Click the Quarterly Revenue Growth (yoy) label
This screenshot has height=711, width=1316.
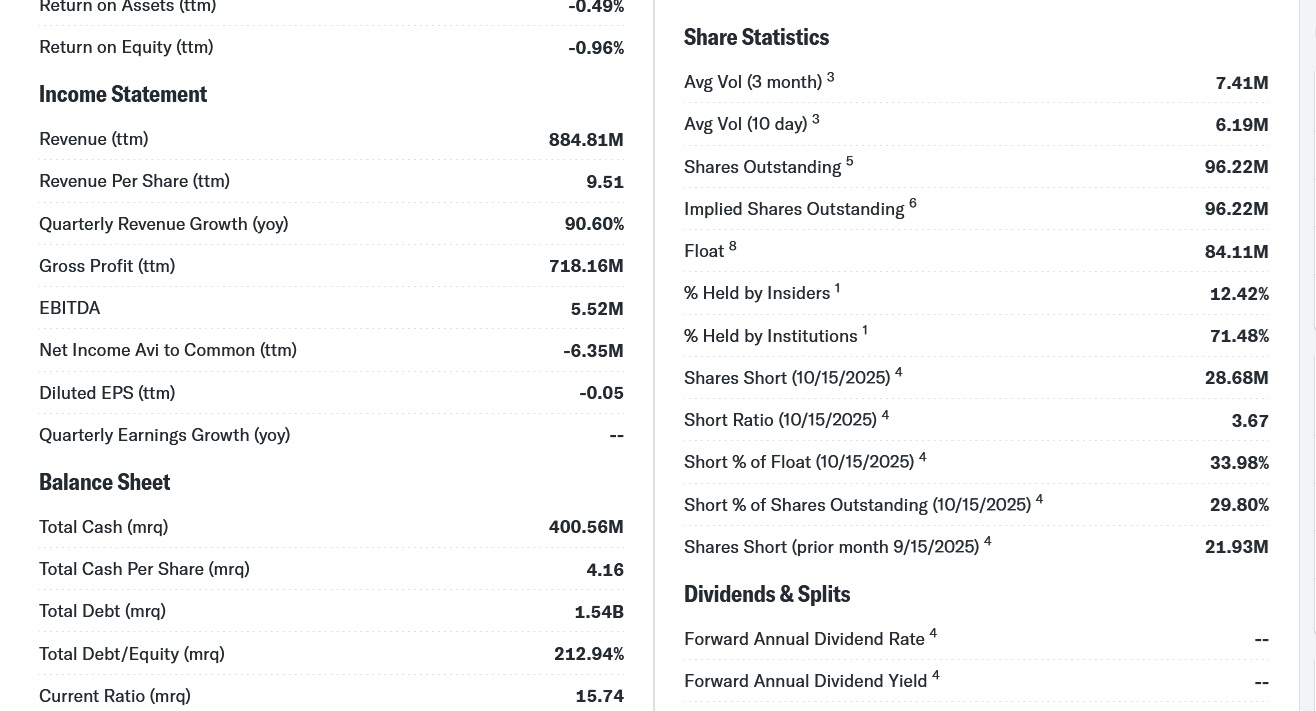click(163, 224)
